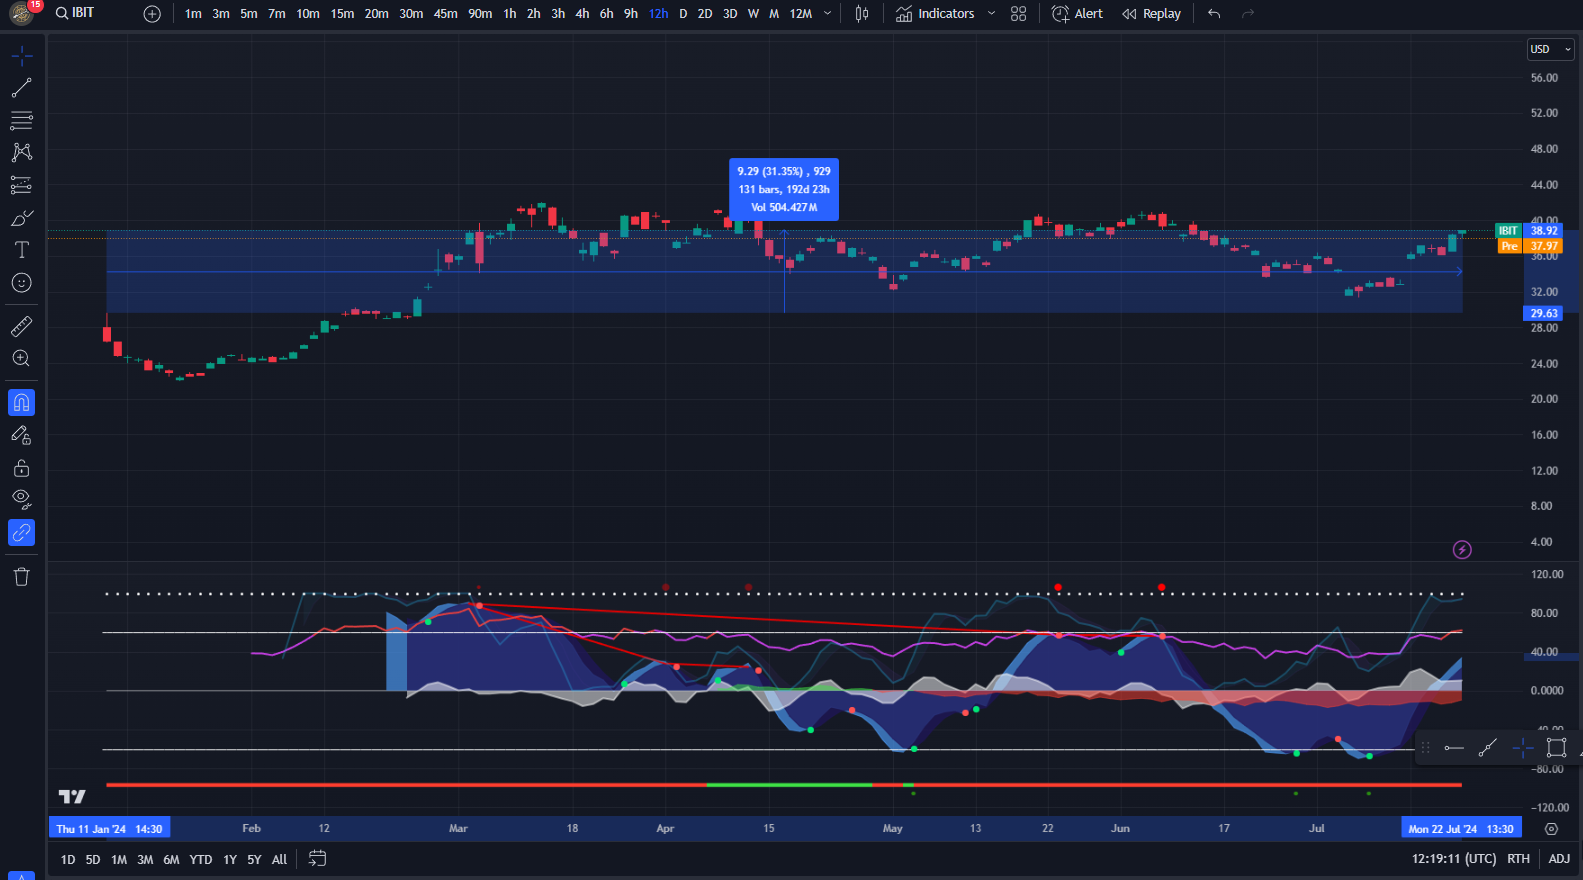1583x880 pixels.
Task: Select the trend line drawing tool
Action: (21, 88)
